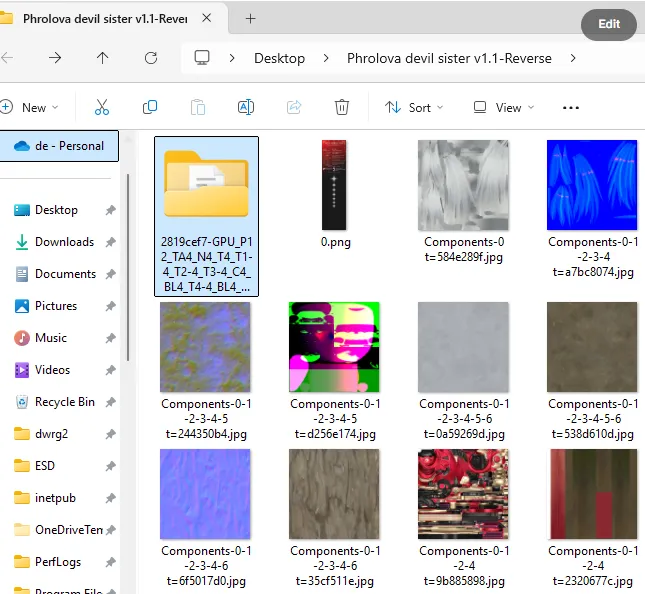Go up one directory level
This screenshot has height=594, width=645.
[x=103, y=58]
